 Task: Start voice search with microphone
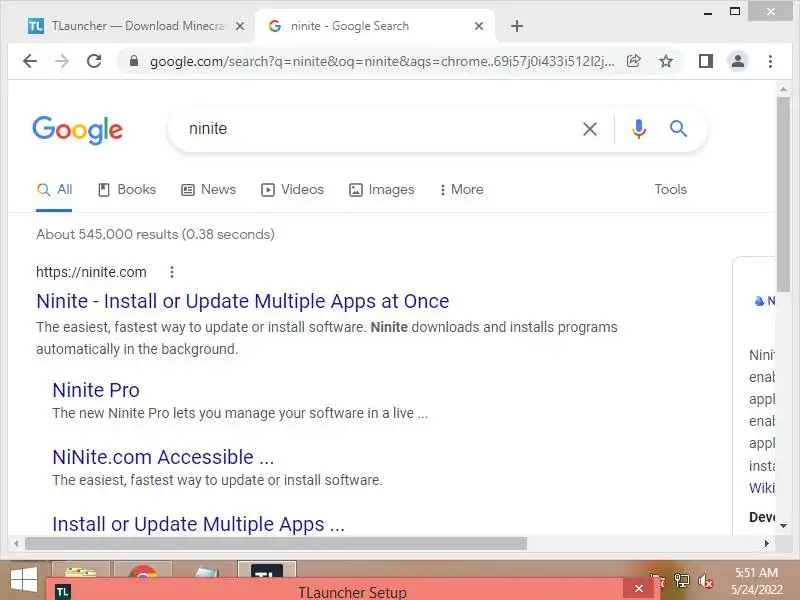point(639,129)
